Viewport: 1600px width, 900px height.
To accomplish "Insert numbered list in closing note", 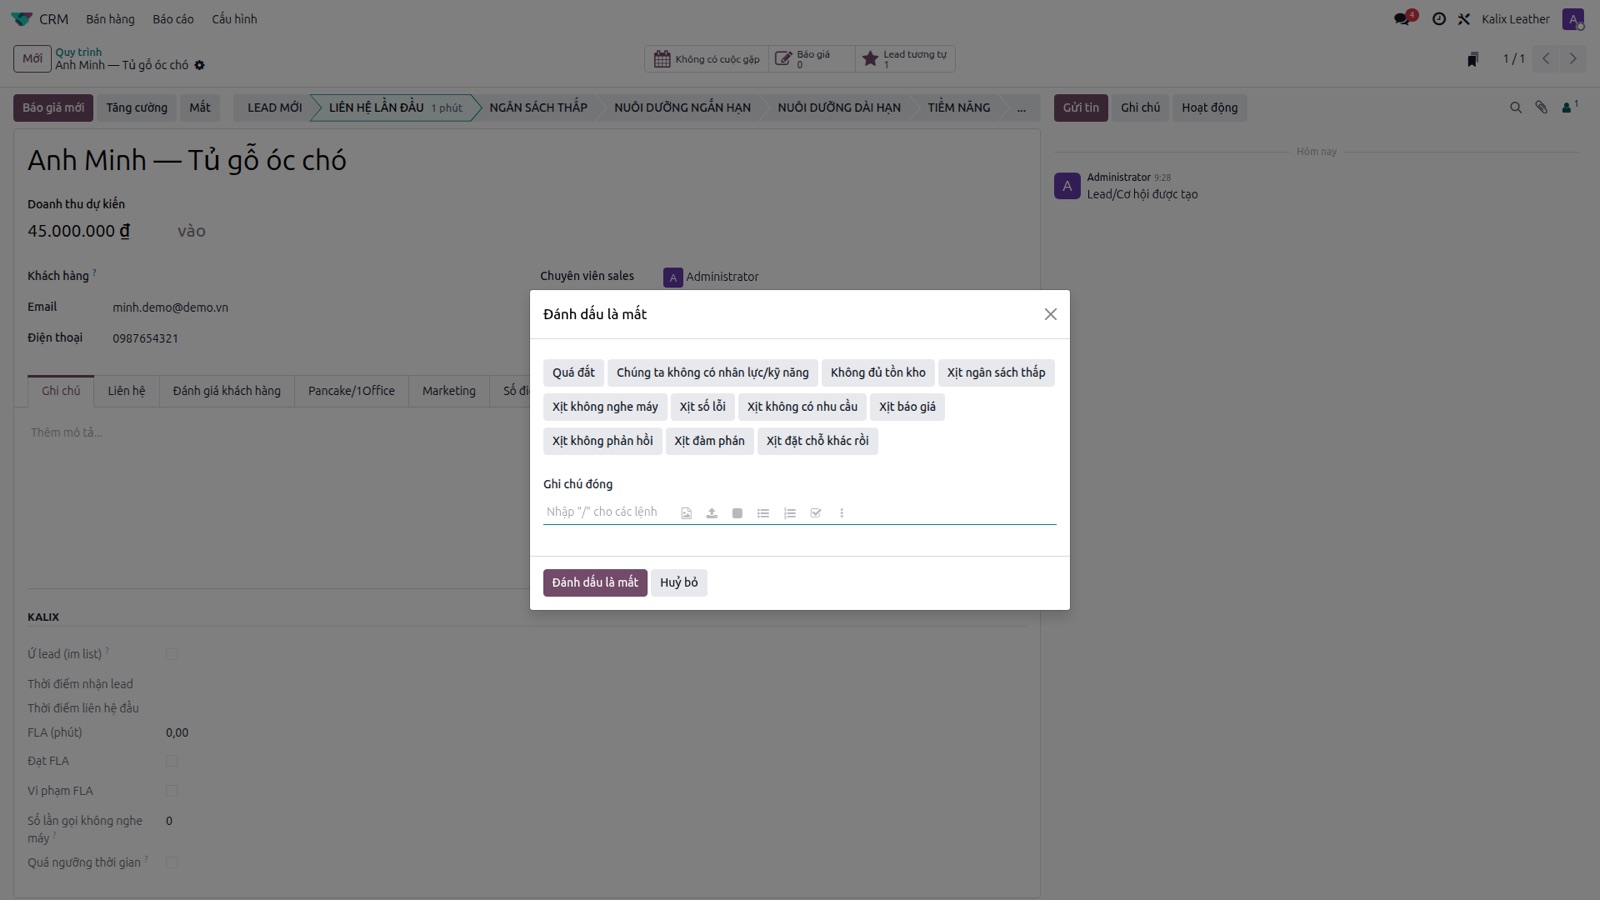I will pyautogui.click(x=790, y=513).
